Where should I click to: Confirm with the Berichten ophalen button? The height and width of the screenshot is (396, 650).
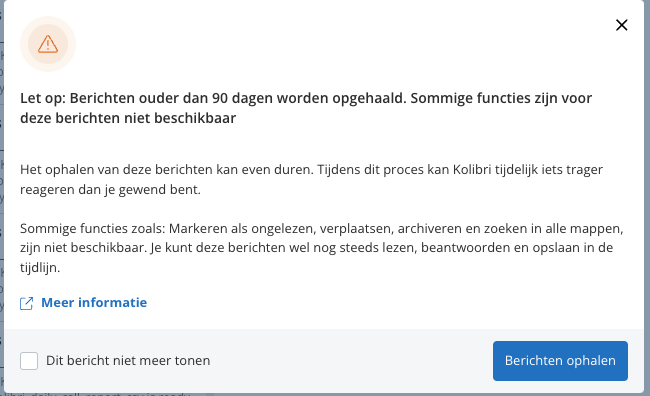[560, 361]
